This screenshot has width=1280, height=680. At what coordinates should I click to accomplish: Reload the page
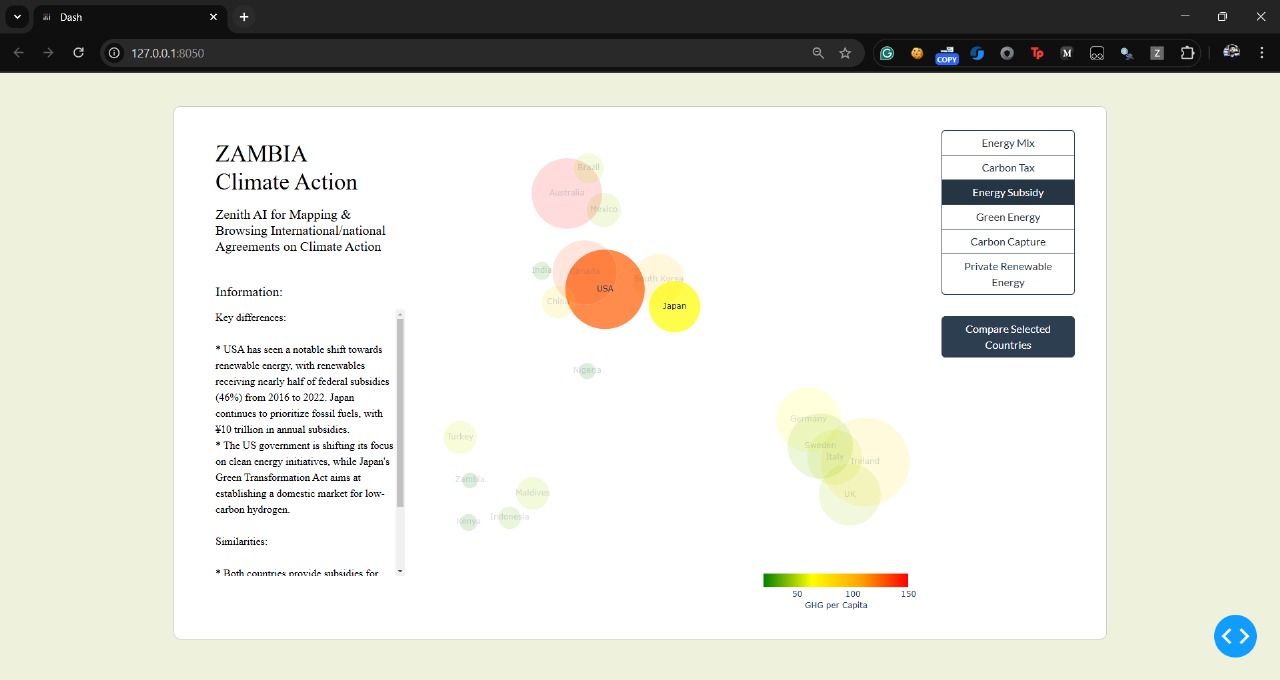click(79, 53)
